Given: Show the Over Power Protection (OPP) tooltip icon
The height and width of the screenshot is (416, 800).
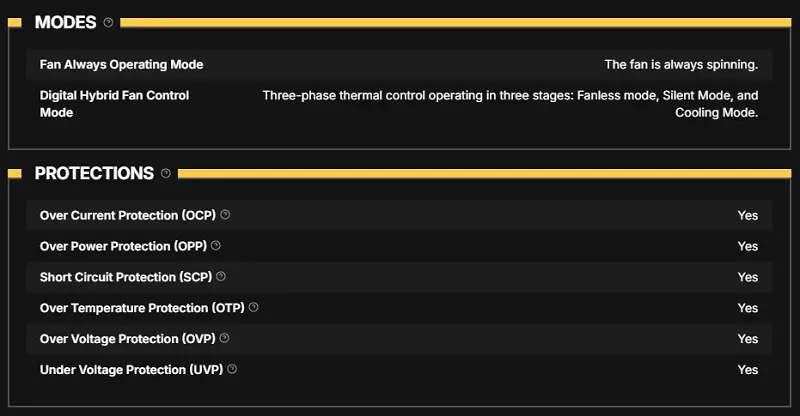Looking at the screenshot, I should point(216,246).
